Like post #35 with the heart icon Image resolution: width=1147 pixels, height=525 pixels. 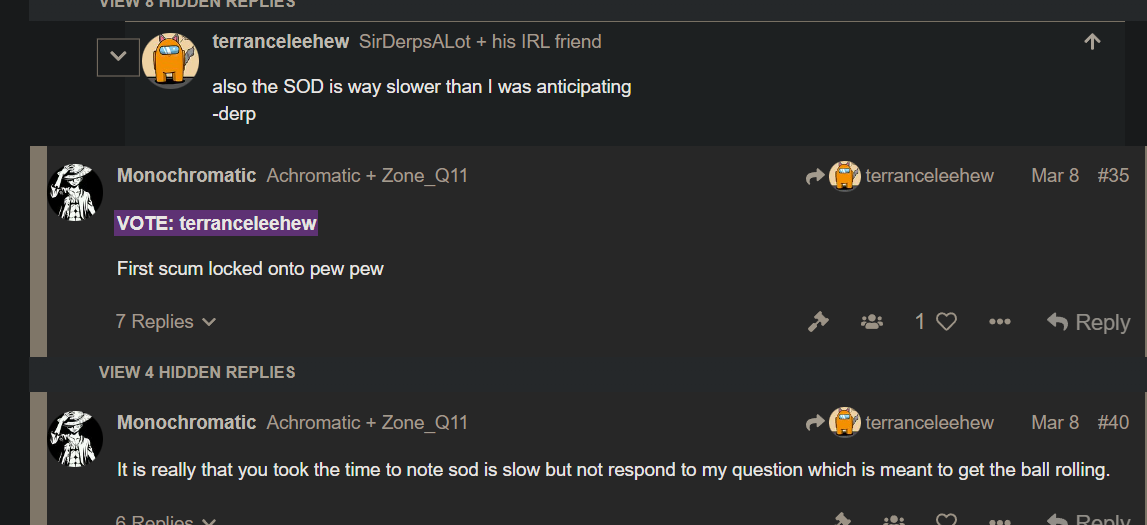[x=947, y=322]
